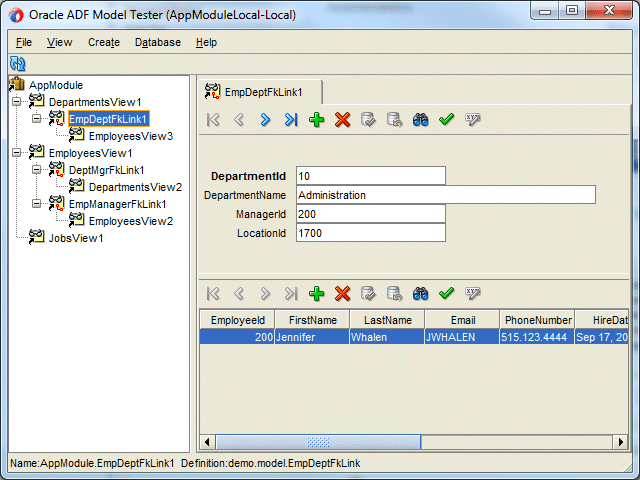The width and height of the screenshot is (640, 480).
Task: Delete employee row with lower red X
Action: (x=342, y=293)
